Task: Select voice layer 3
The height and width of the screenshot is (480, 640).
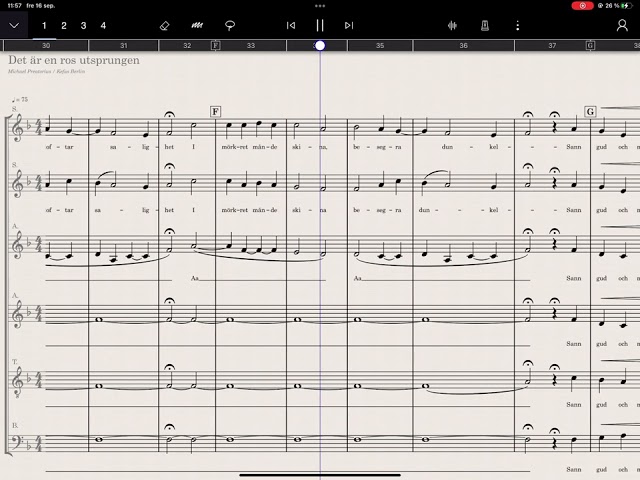Action: 83,26
